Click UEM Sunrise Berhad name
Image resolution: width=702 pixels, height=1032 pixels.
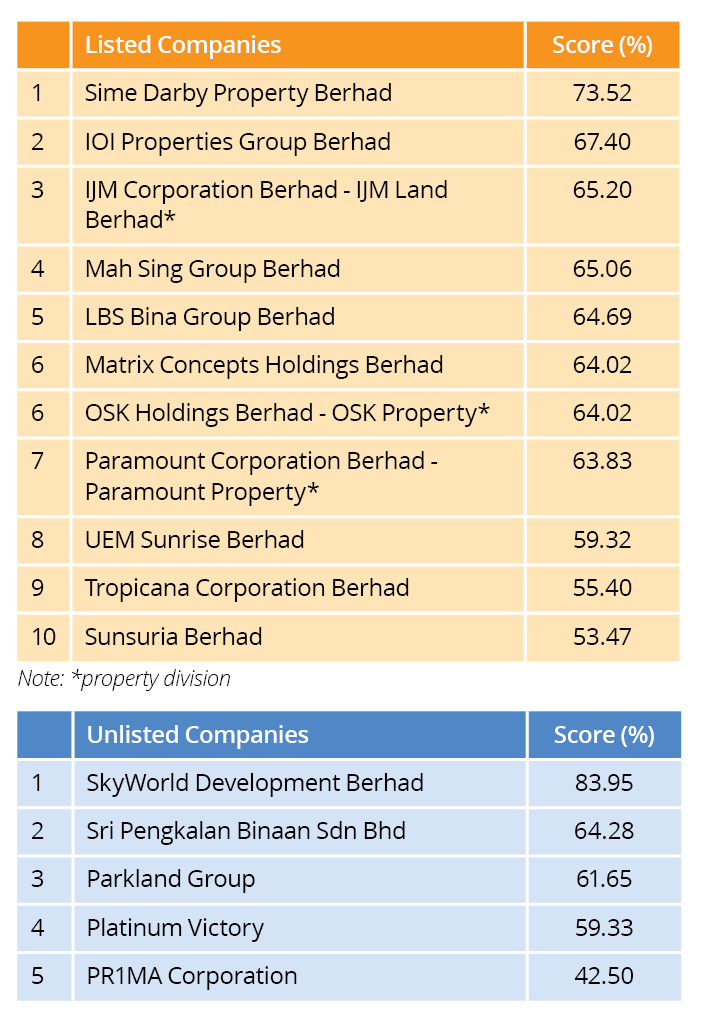pos(195,540)
